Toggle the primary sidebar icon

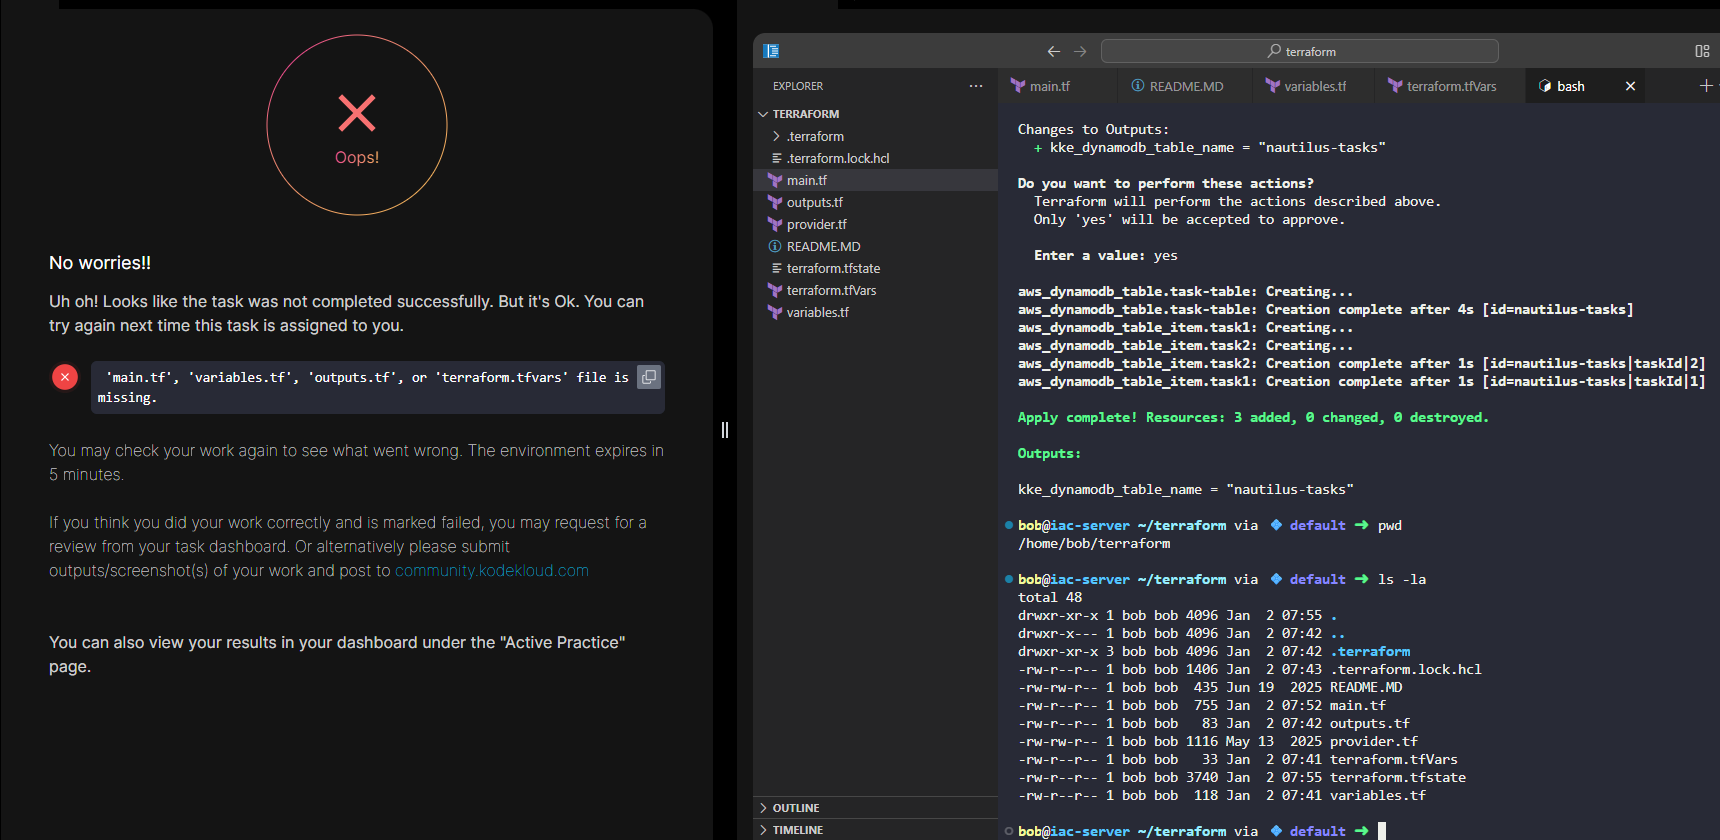(771, 51)
